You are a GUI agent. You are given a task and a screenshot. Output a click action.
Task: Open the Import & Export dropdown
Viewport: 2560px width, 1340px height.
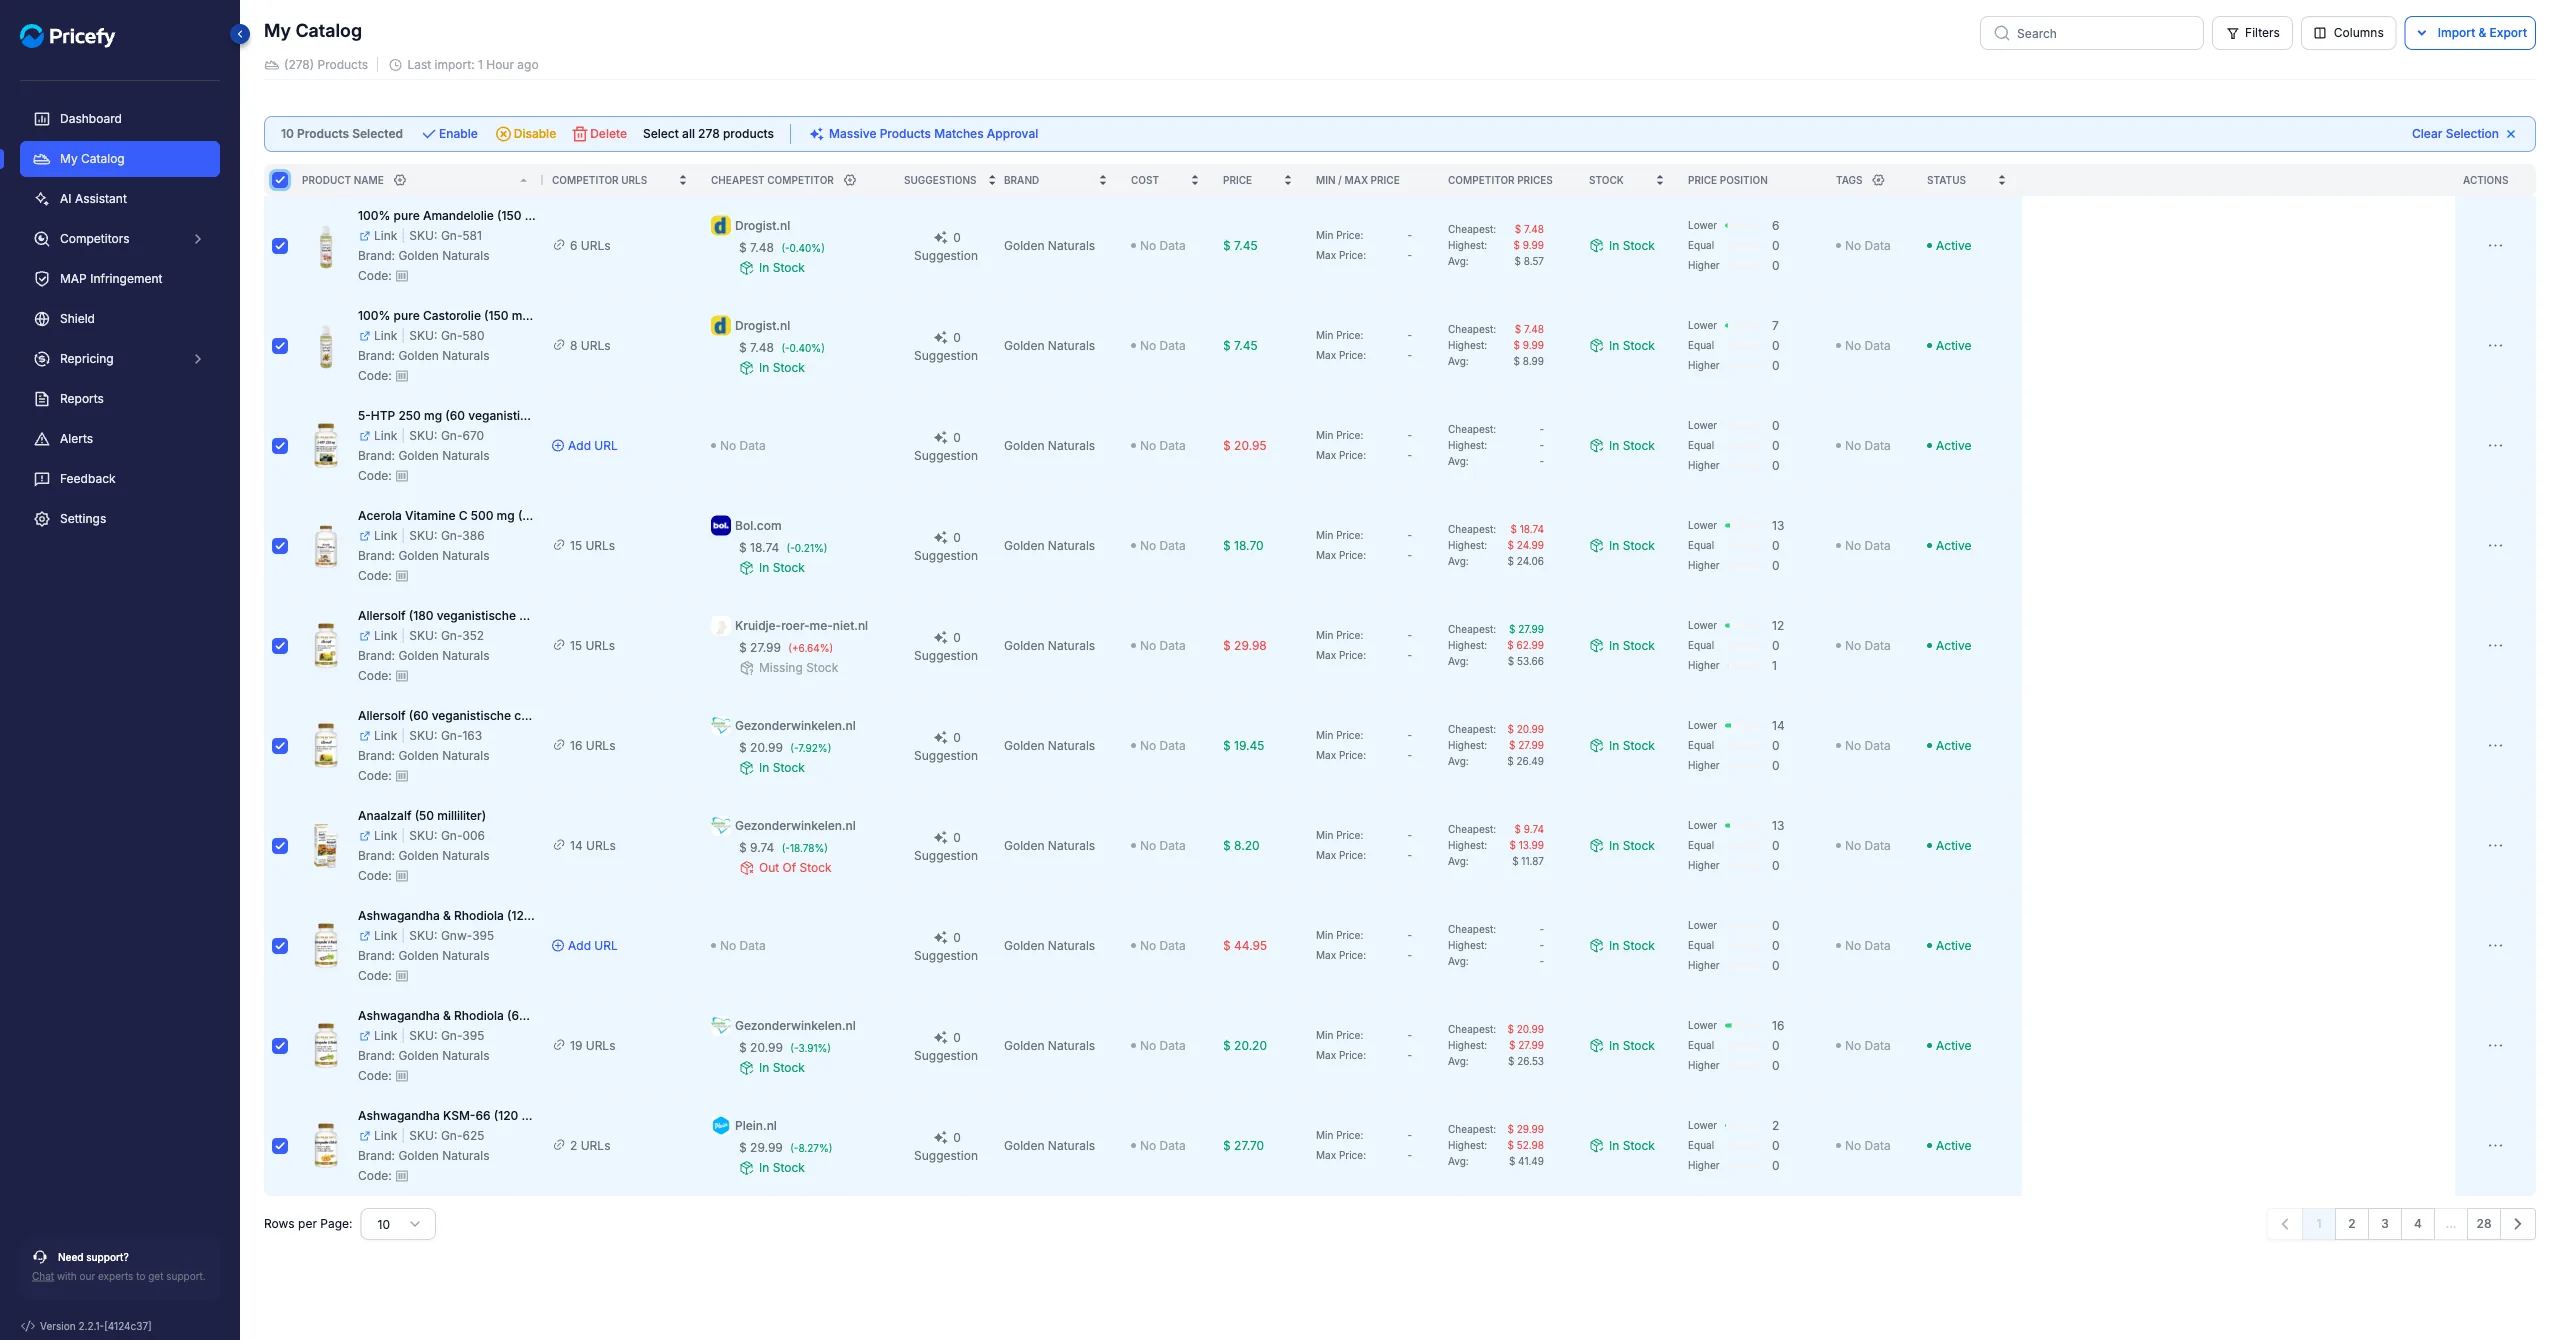point(2469,33)
